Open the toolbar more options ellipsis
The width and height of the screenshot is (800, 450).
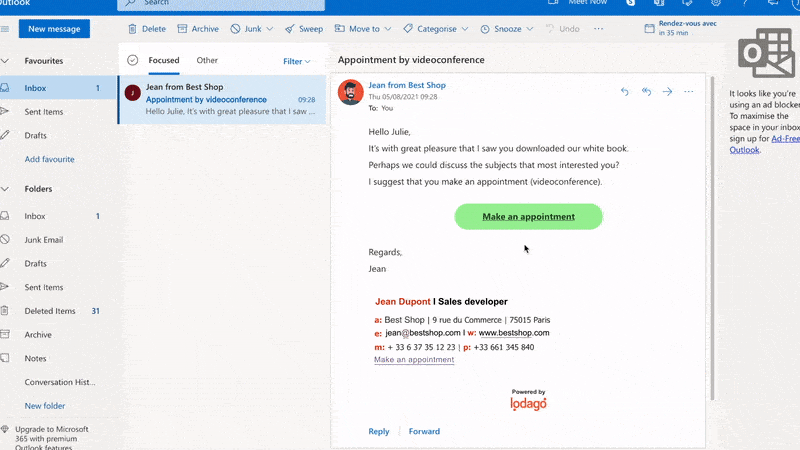(598, 29)
